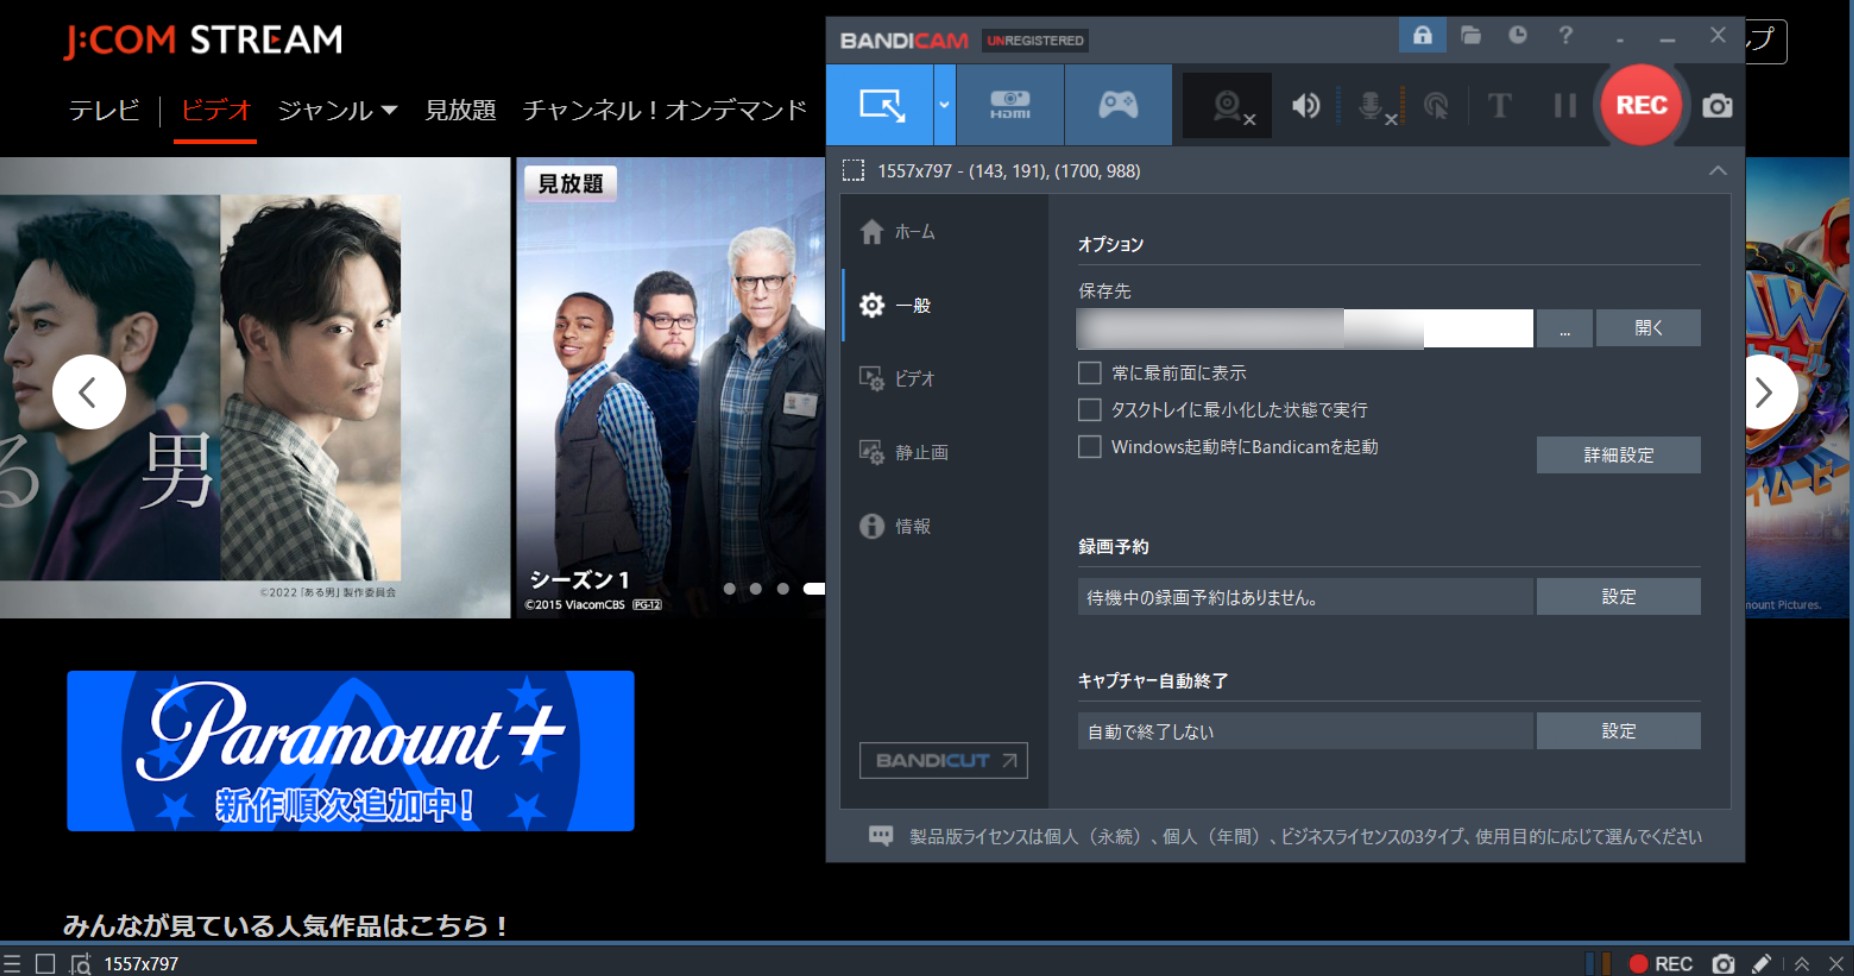Click 1557x797 size label in bottom bar
This screenshot has width=1854, height=976.
141,964
